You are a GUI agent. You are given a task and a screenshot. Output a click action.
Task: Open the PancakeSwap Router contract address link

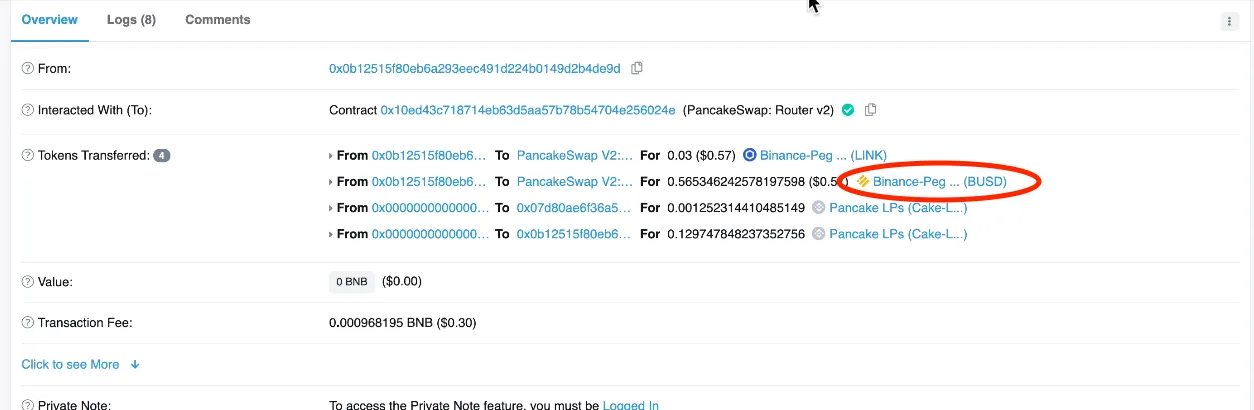pos(528,110)
